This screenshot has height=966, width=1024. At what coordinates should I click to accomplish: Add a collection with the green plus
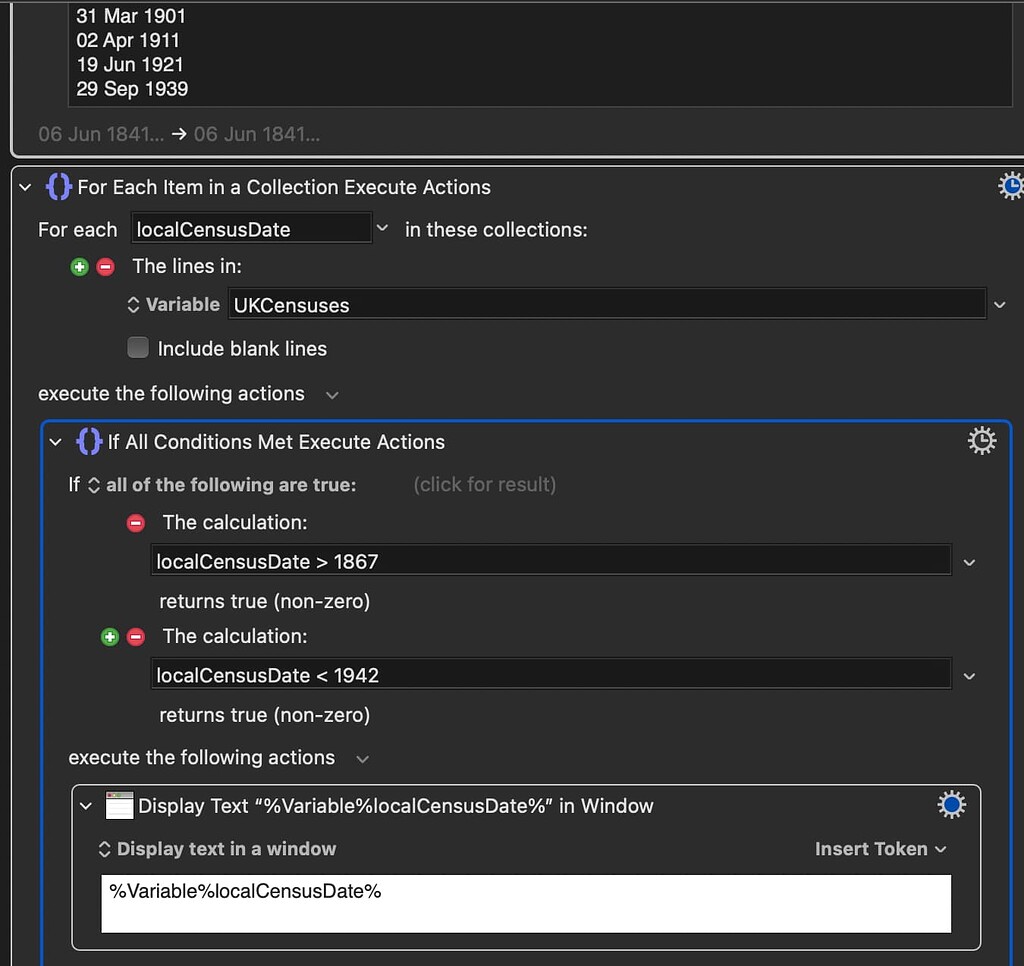pyautogui.click(x=80, y=267)
